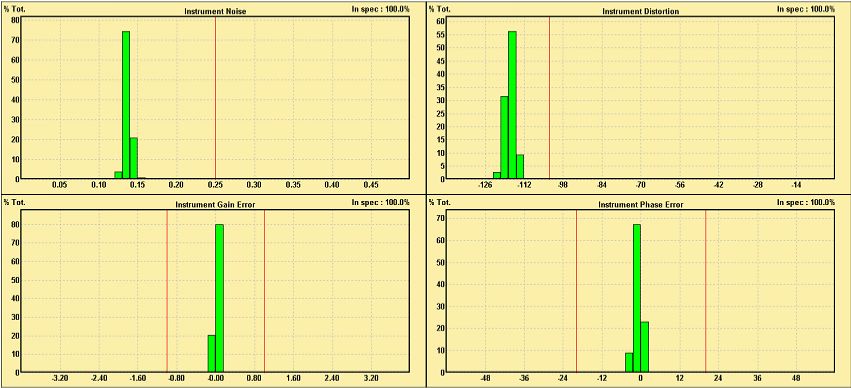Select the Instrument Noise chart title
The width and height of the screenshot is (851, 388).
tap(216, 11)
